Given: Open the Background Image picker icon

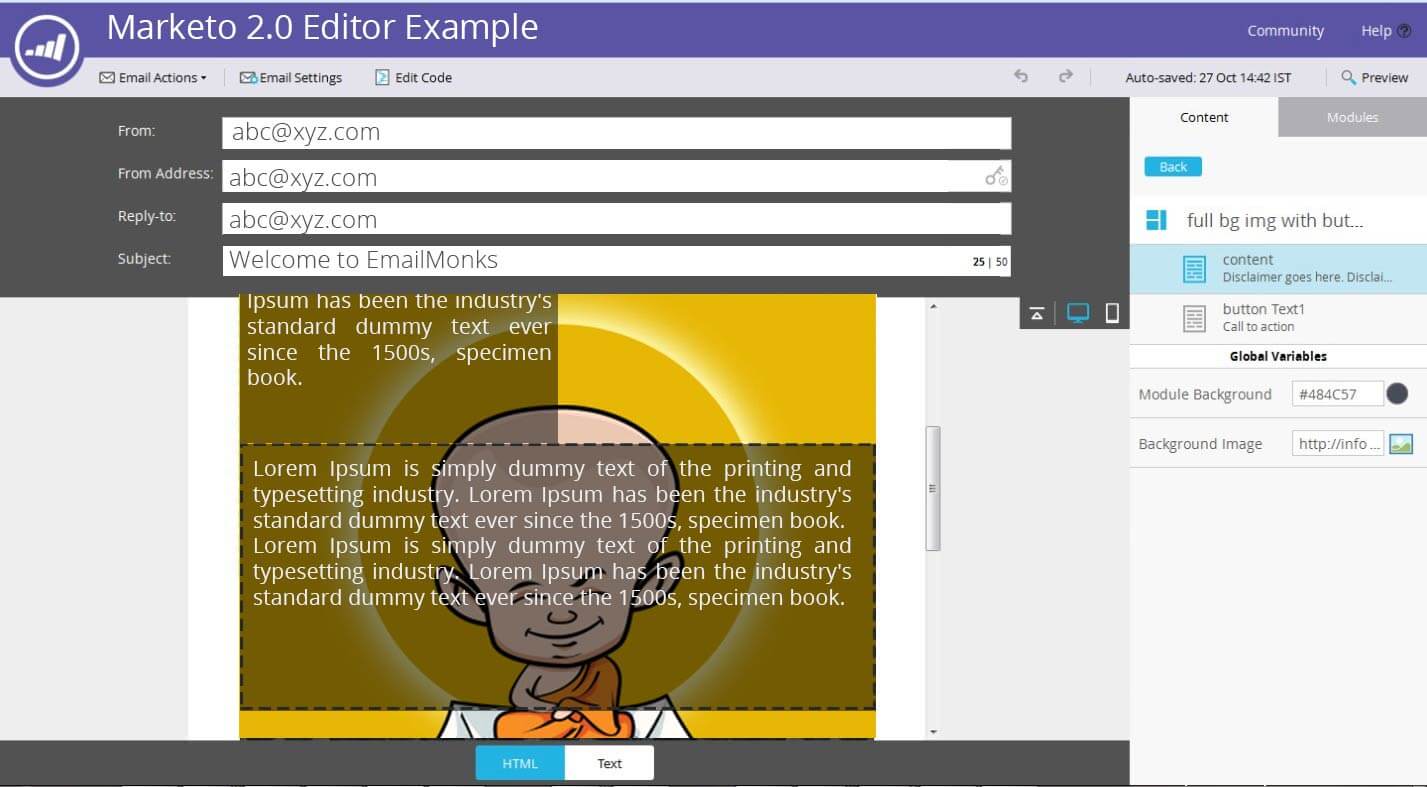Looking at the screenshot, I should 1401,444.
